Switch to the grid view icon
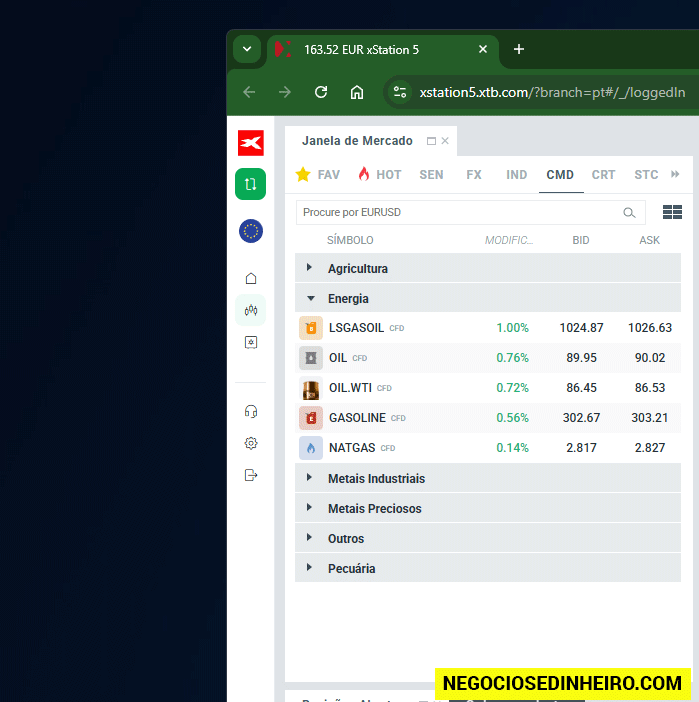 pos(672,212)
